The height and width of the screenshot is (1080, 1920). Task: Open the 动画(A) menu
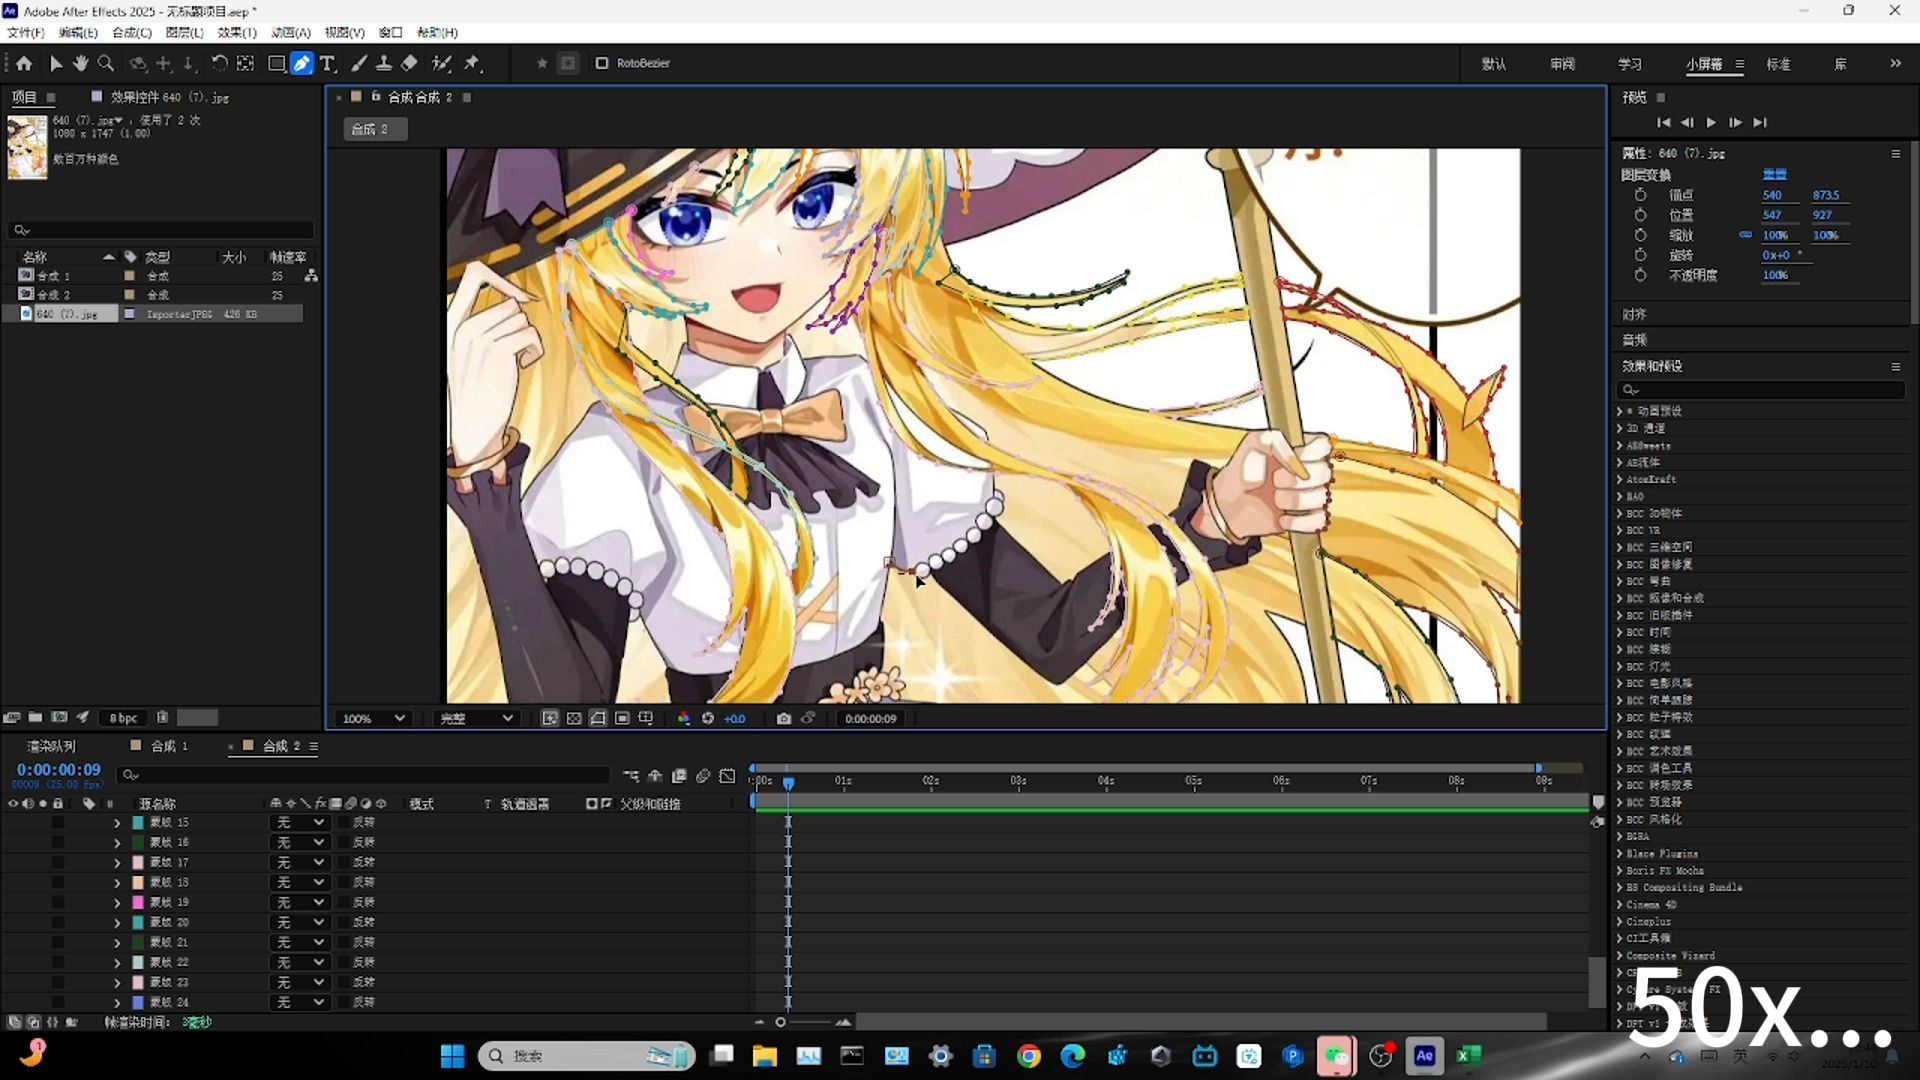pyautogui.click(x=291, y=33)
